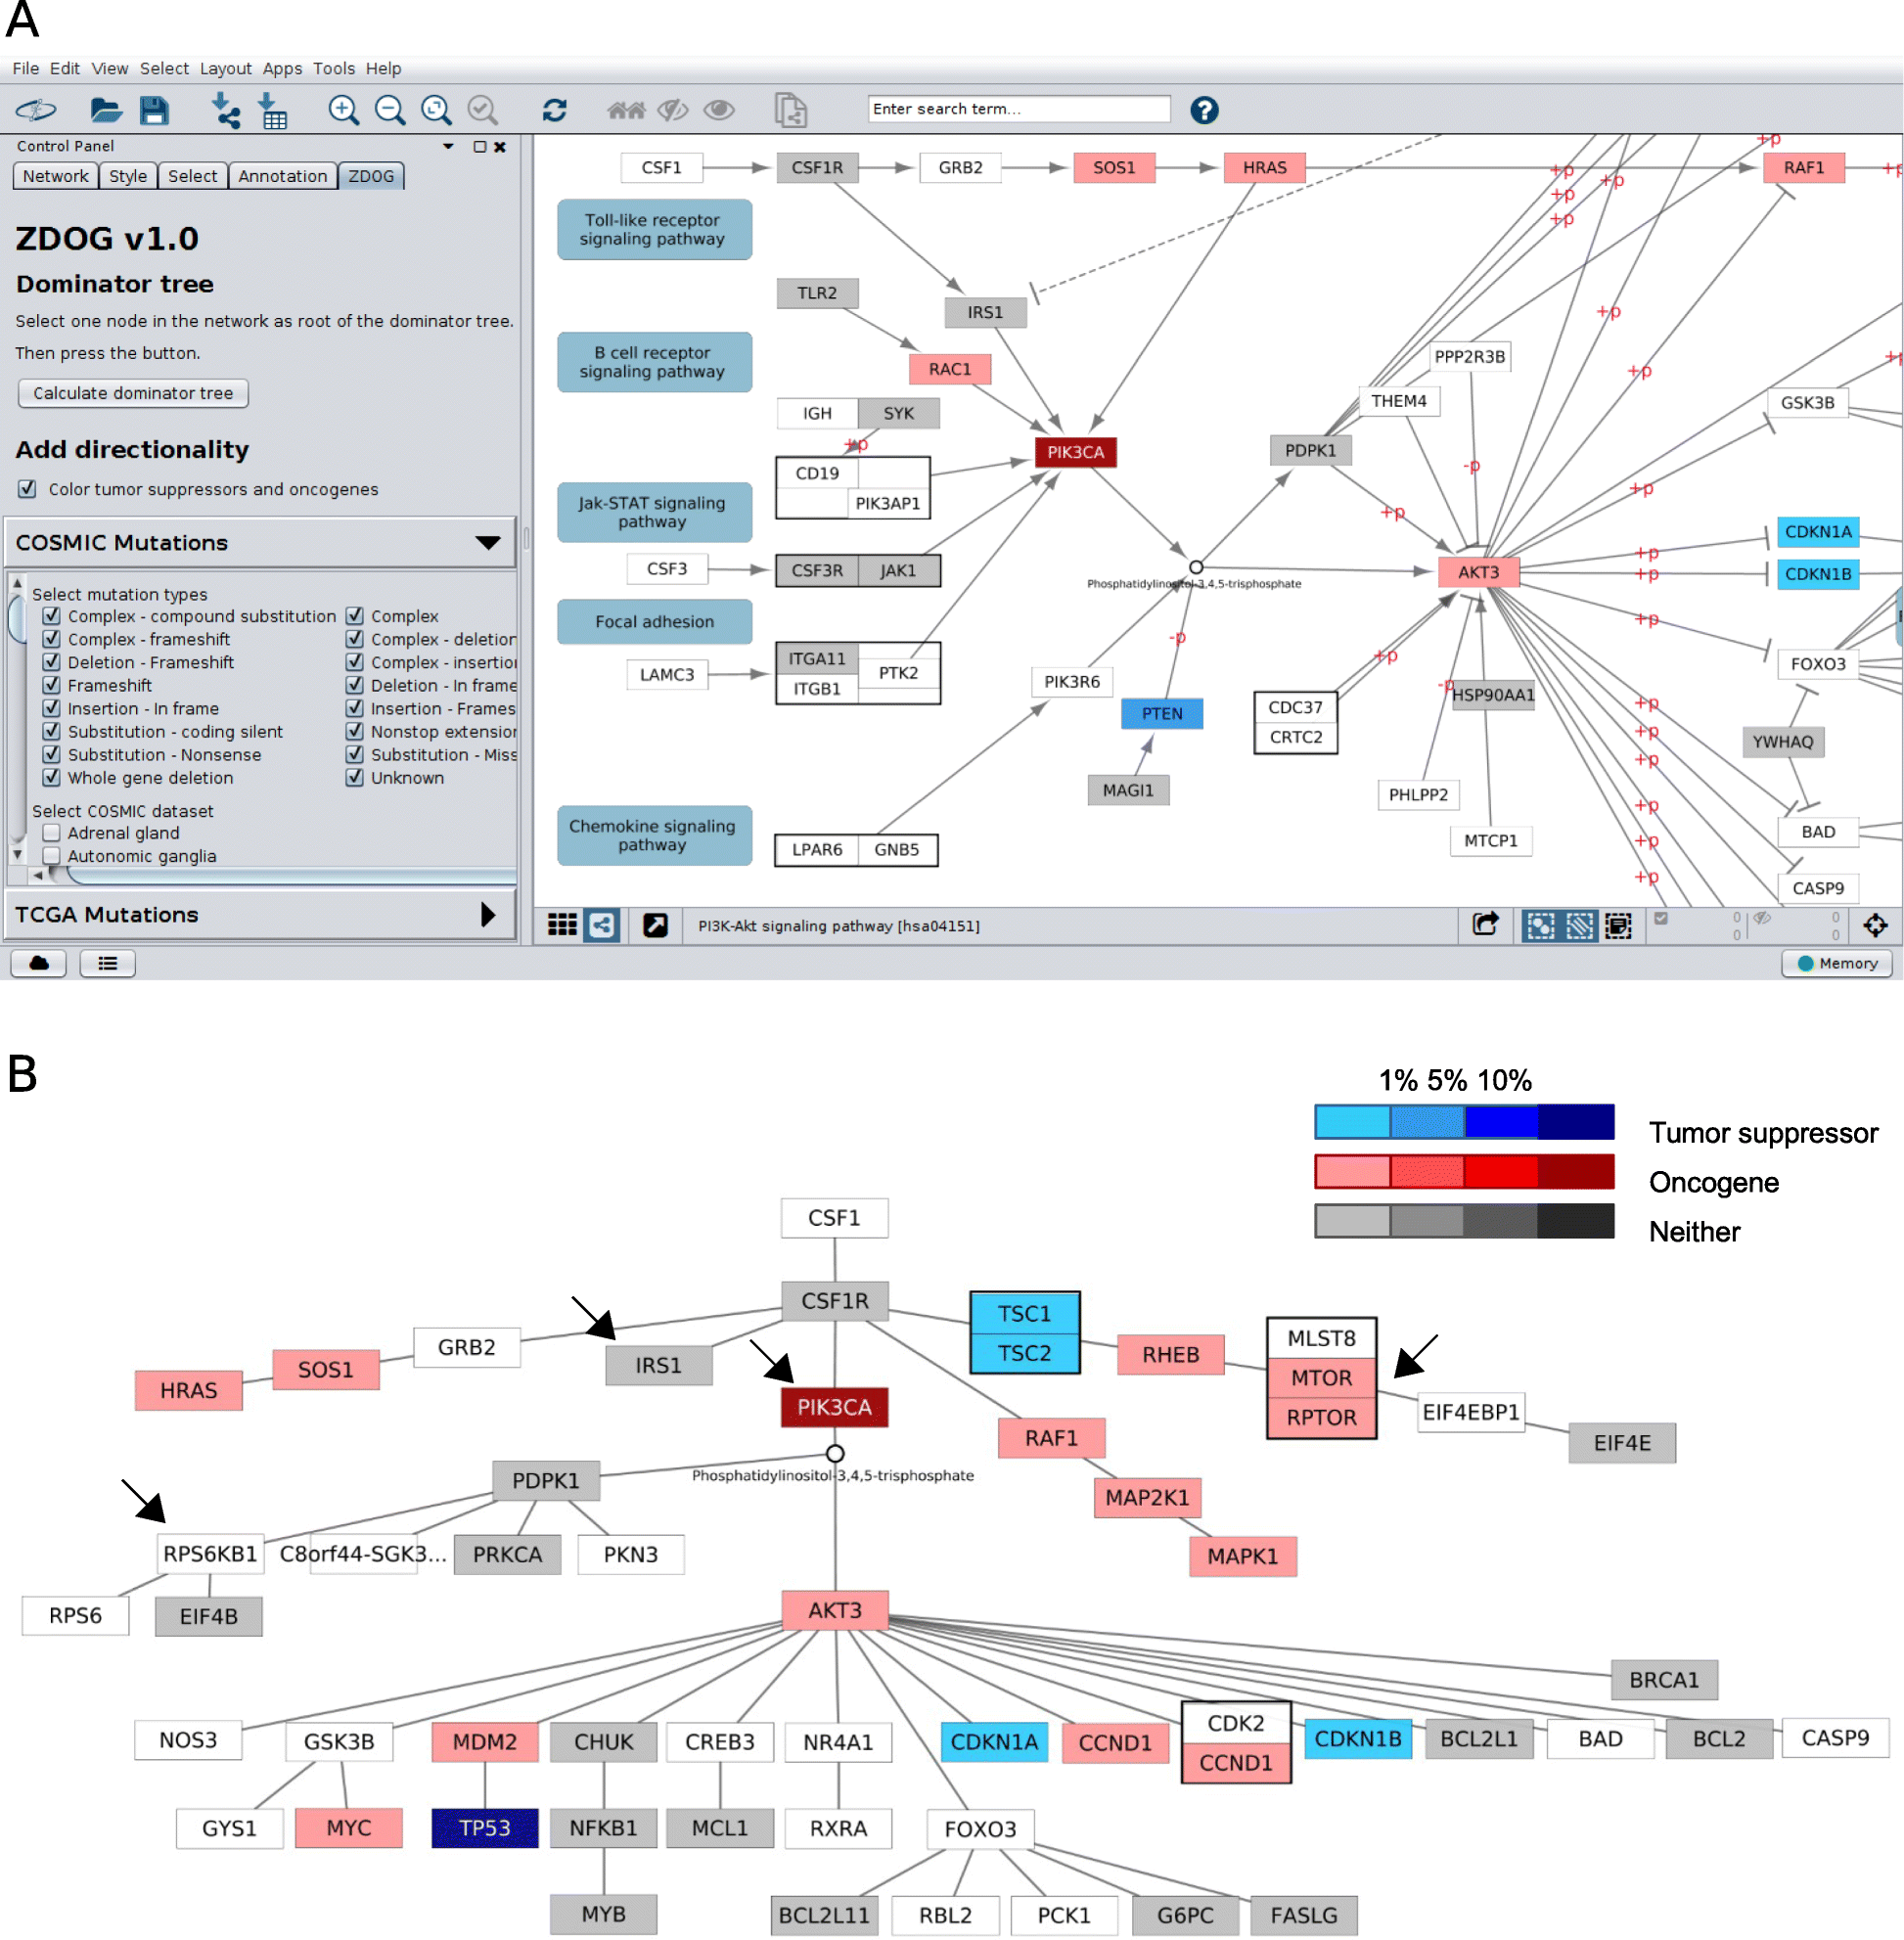Float the Control Panel window icon
Screen dimensions: 1904x1940
480,147
